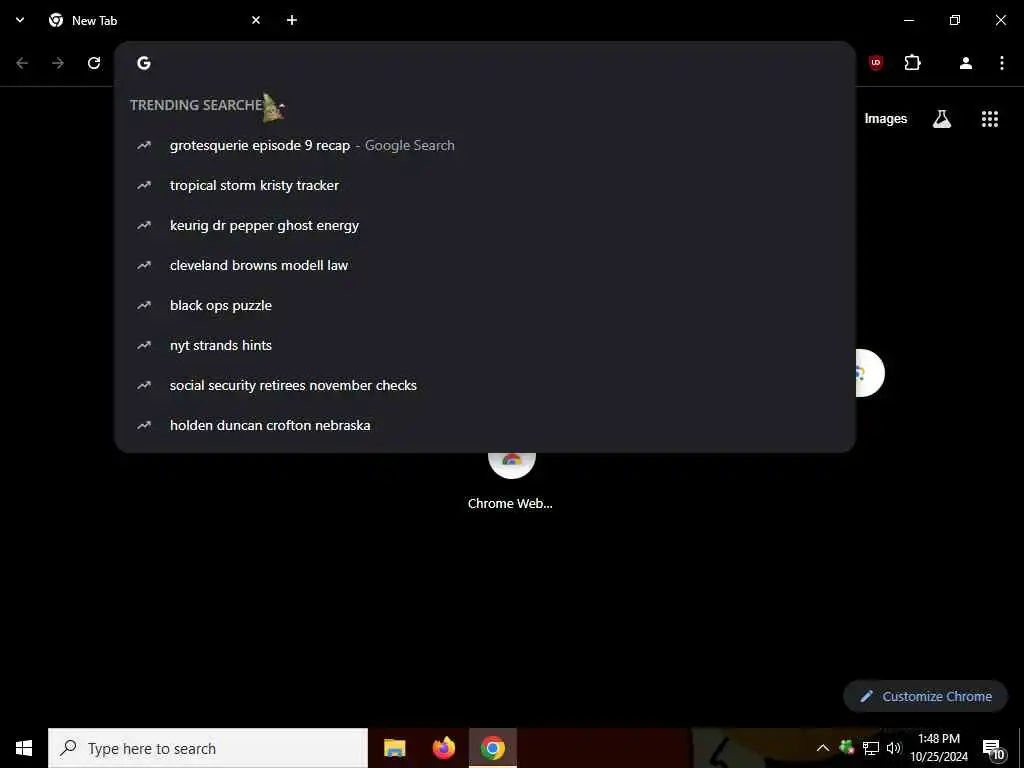Select suggestion black ops puzzle
1024x768 pixels.
485,305
